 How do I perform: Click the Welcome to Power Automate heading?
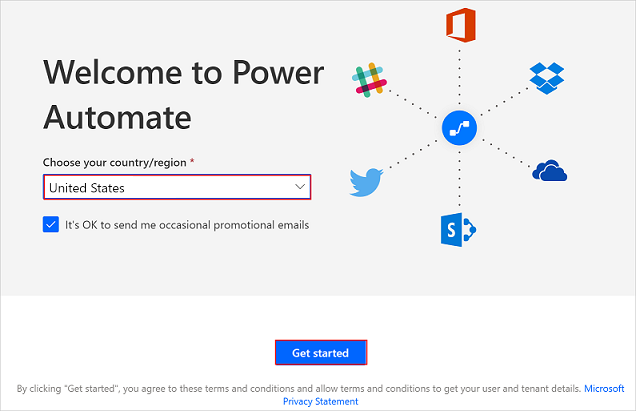184,95
